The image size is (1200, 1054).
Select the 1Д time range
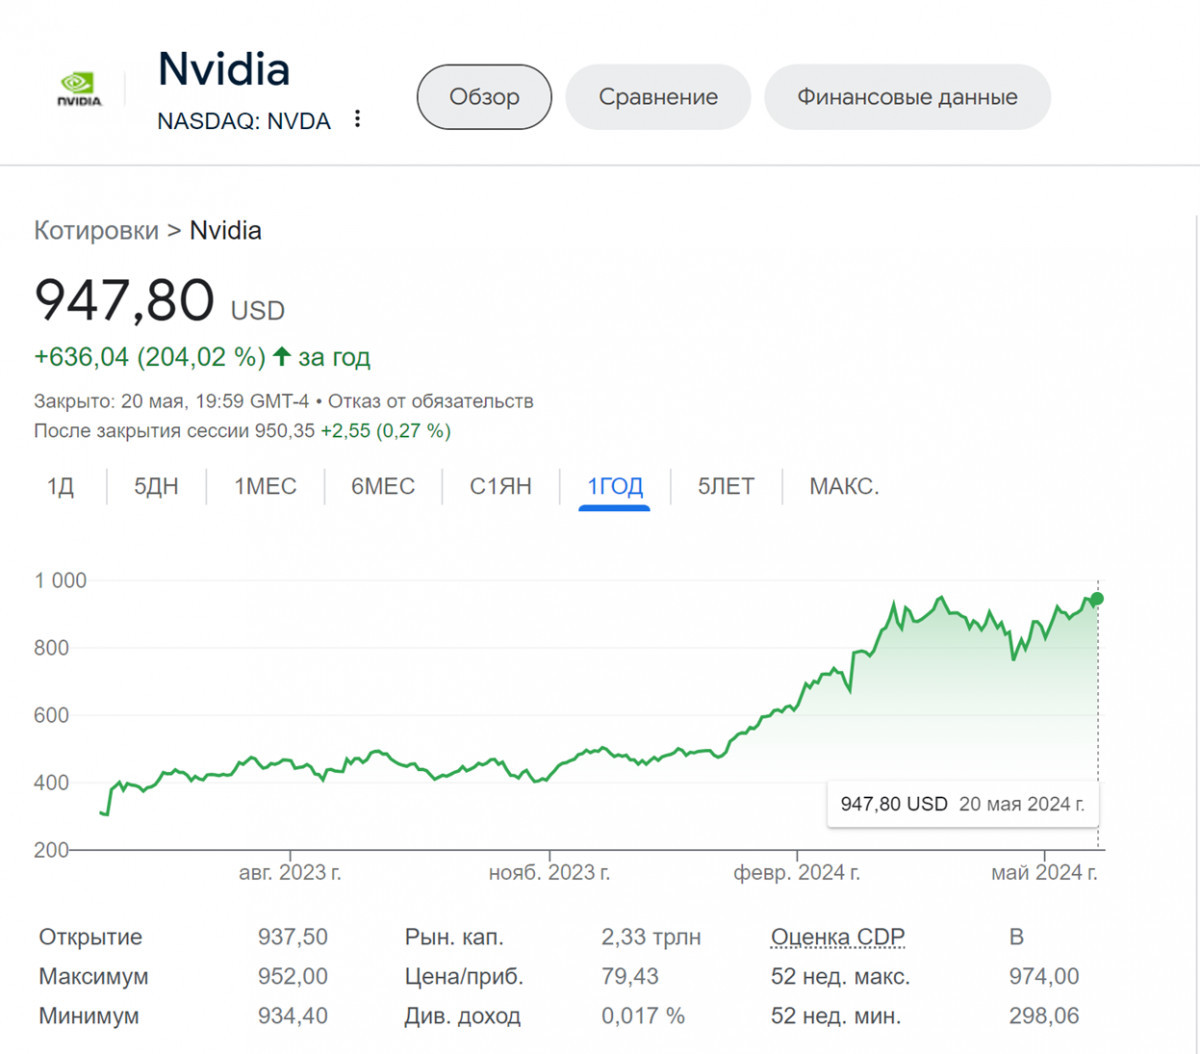pyautogui.click(x=60, y=487)
